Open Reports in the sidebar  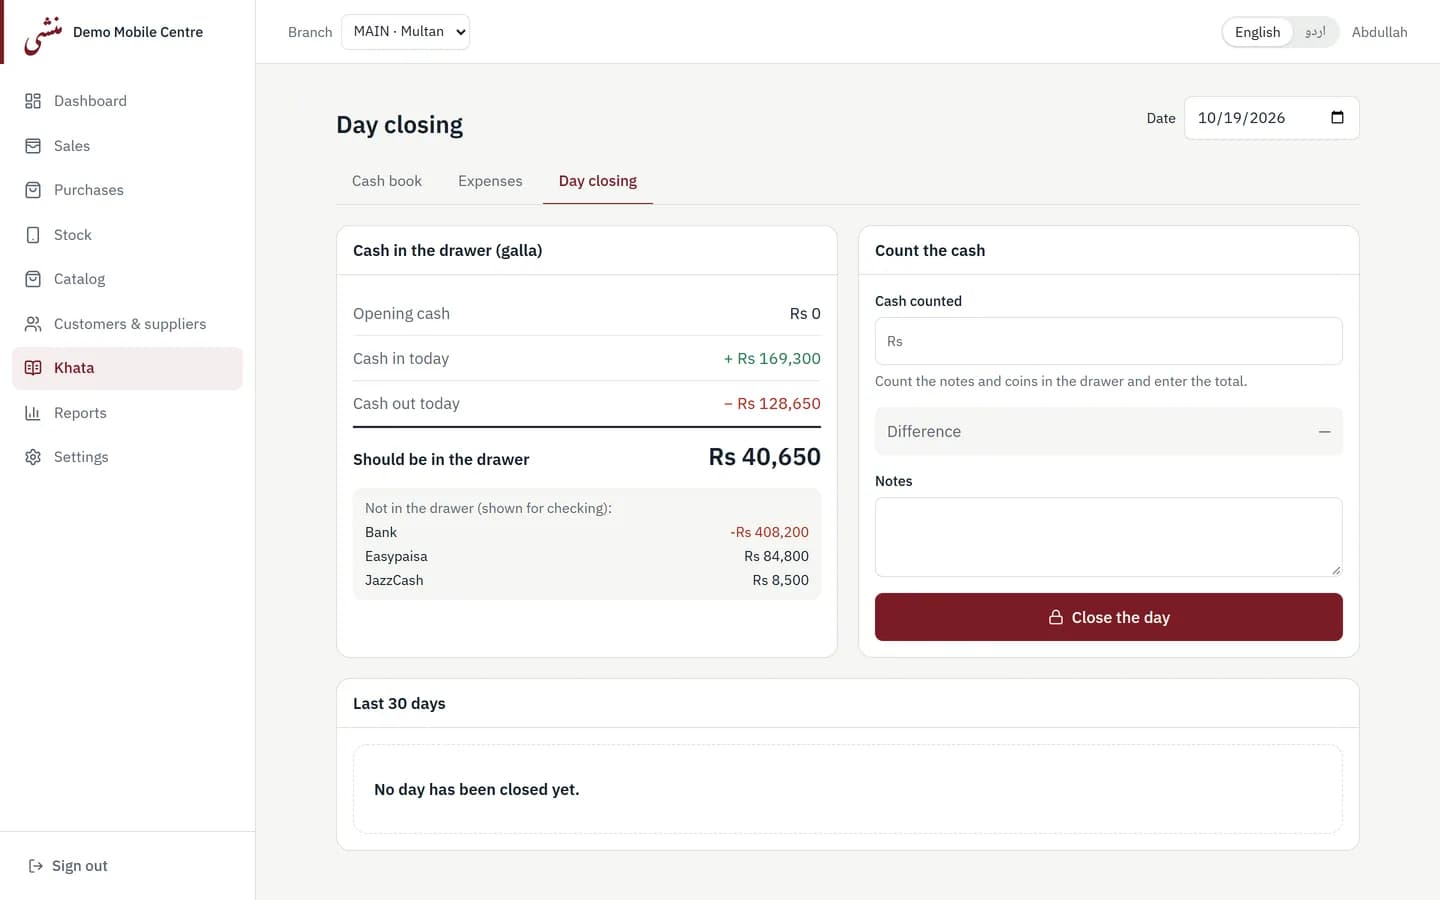127,413
